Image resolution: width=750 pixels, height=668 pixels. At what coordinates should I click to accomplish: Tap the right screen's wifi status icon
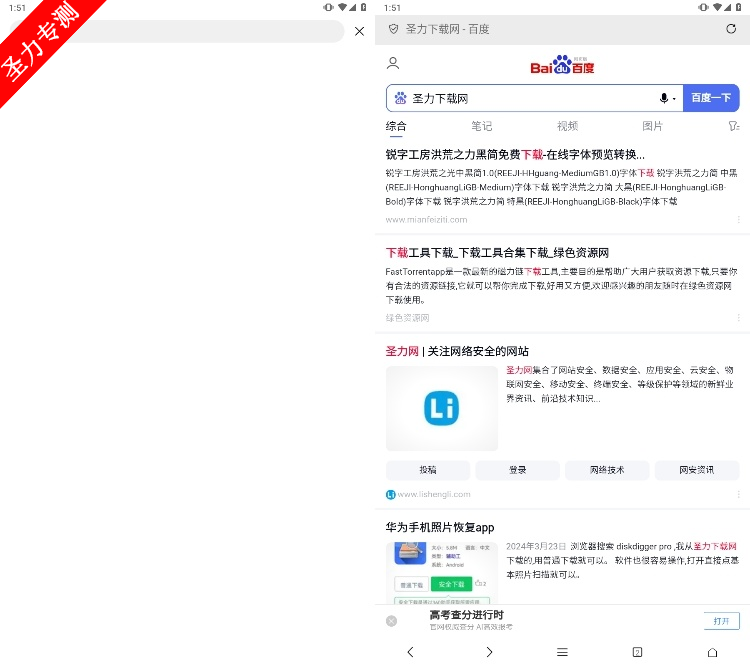pyautogui.click(x=717, y=7)
